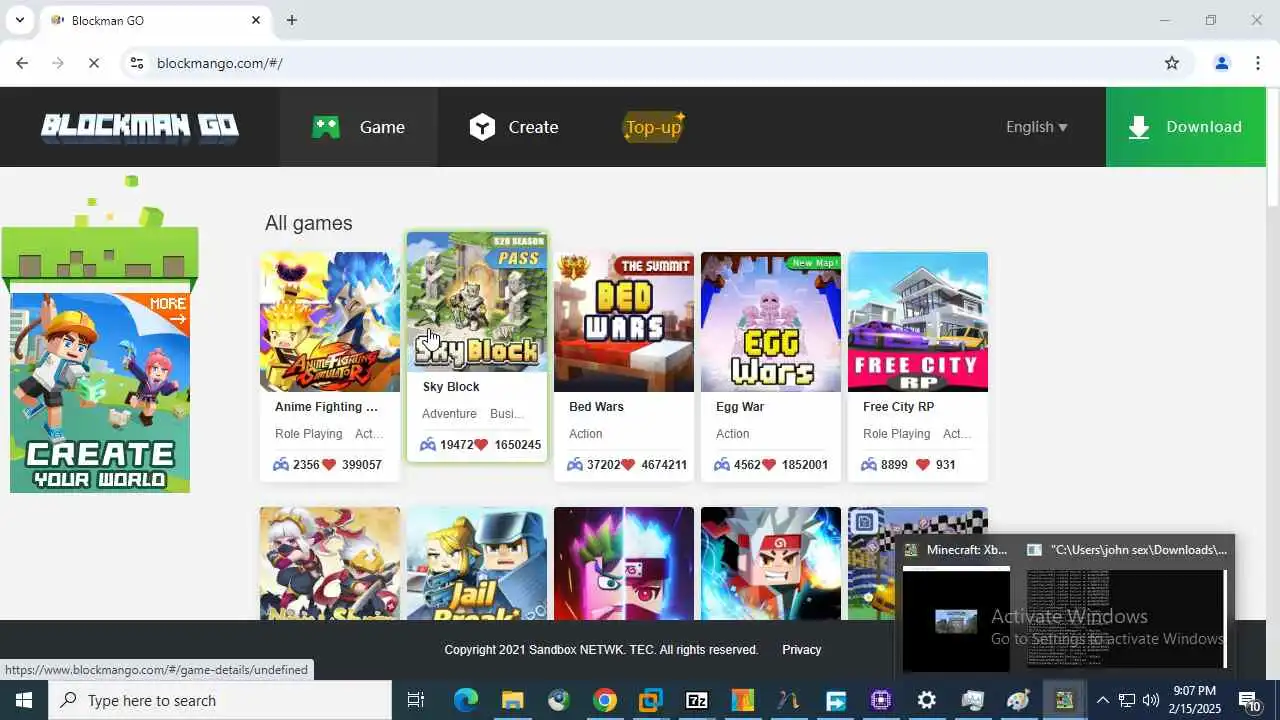Click the Egg War title text
Screen dimensions: 1280x720
(740, 407)
